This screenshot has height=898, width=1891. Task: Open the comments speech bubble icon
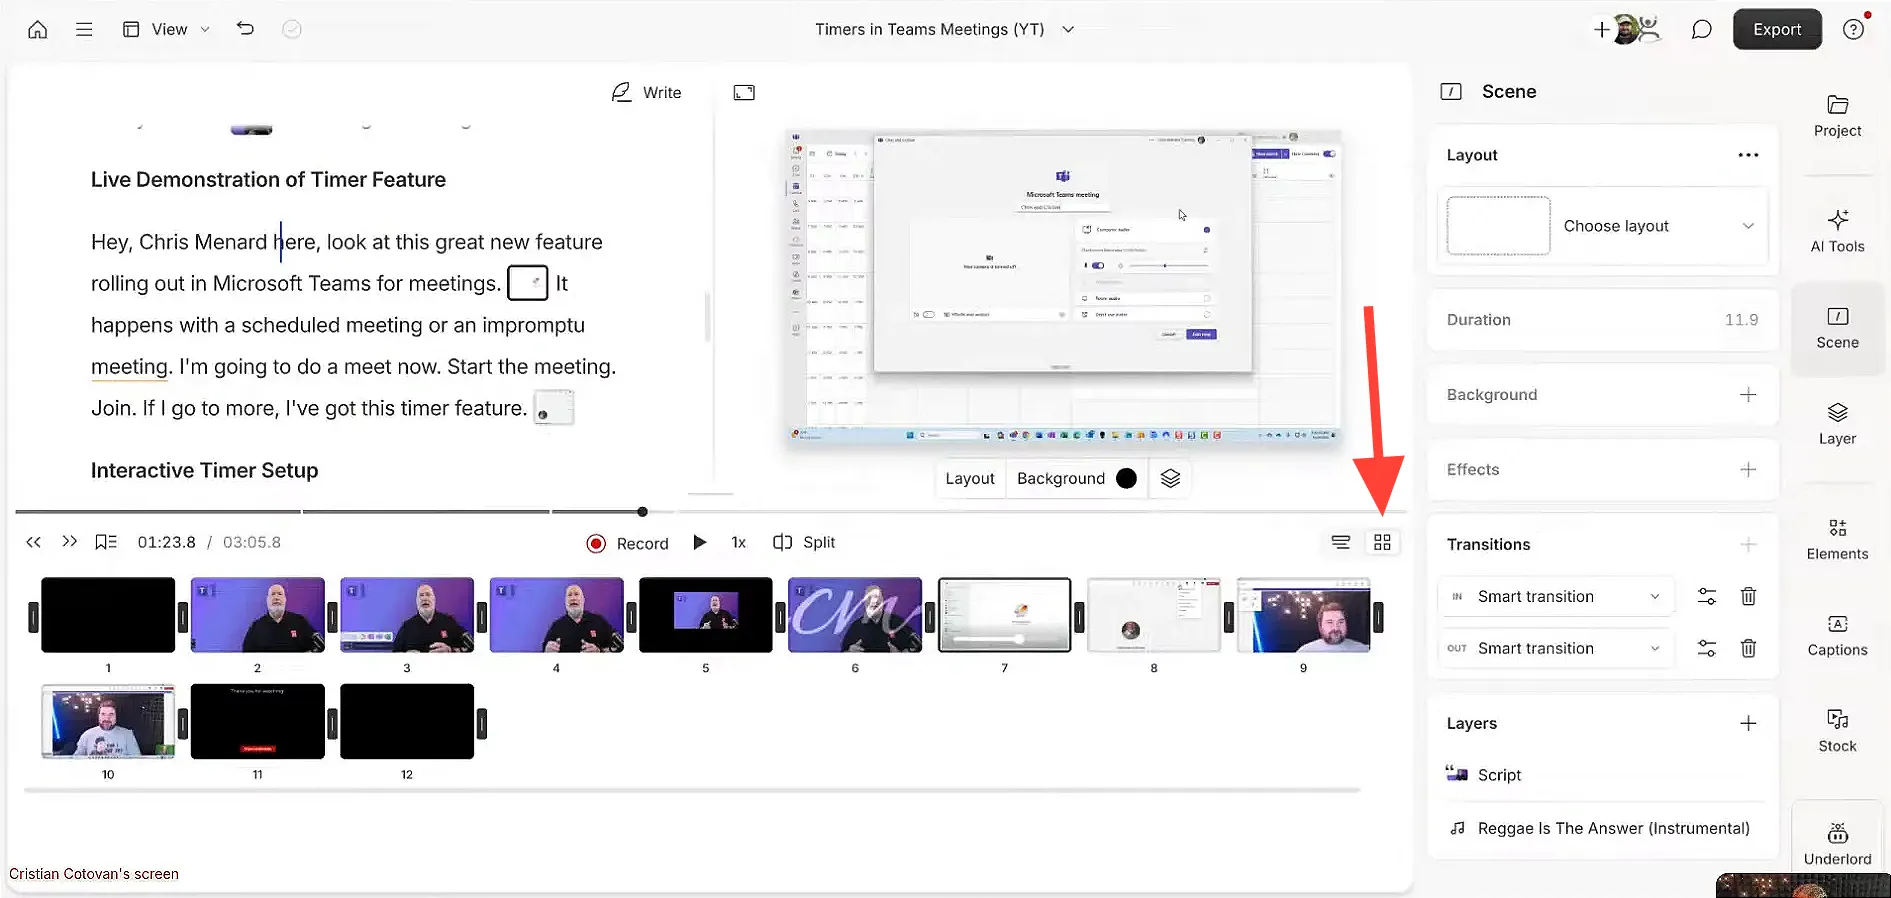[1701, 29]
